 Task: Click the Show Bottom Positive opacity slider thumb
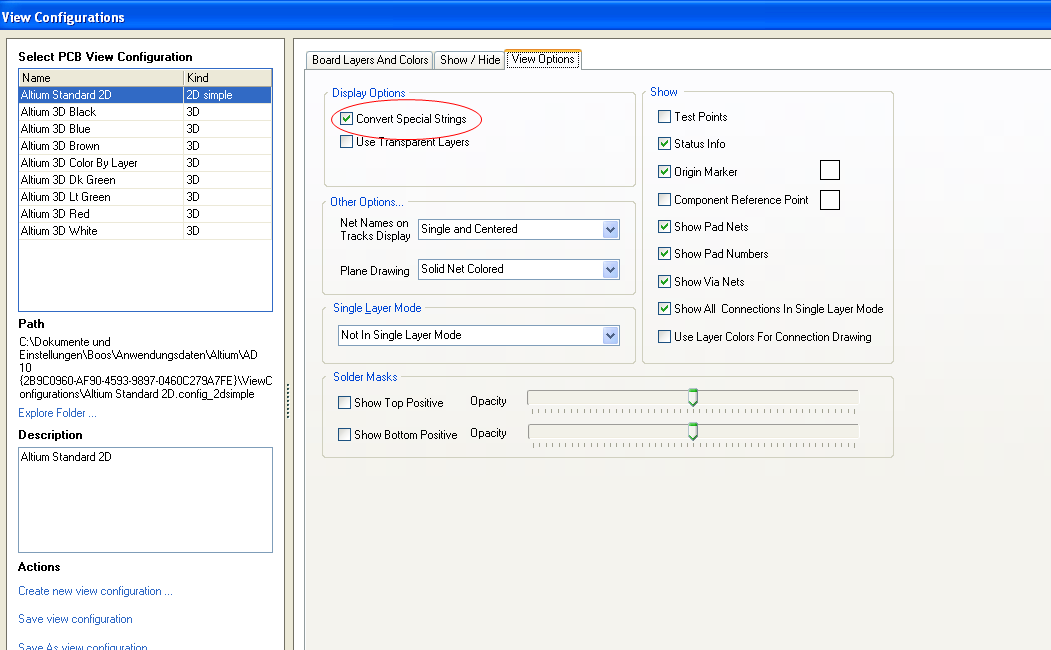click(x=693, y=431)
